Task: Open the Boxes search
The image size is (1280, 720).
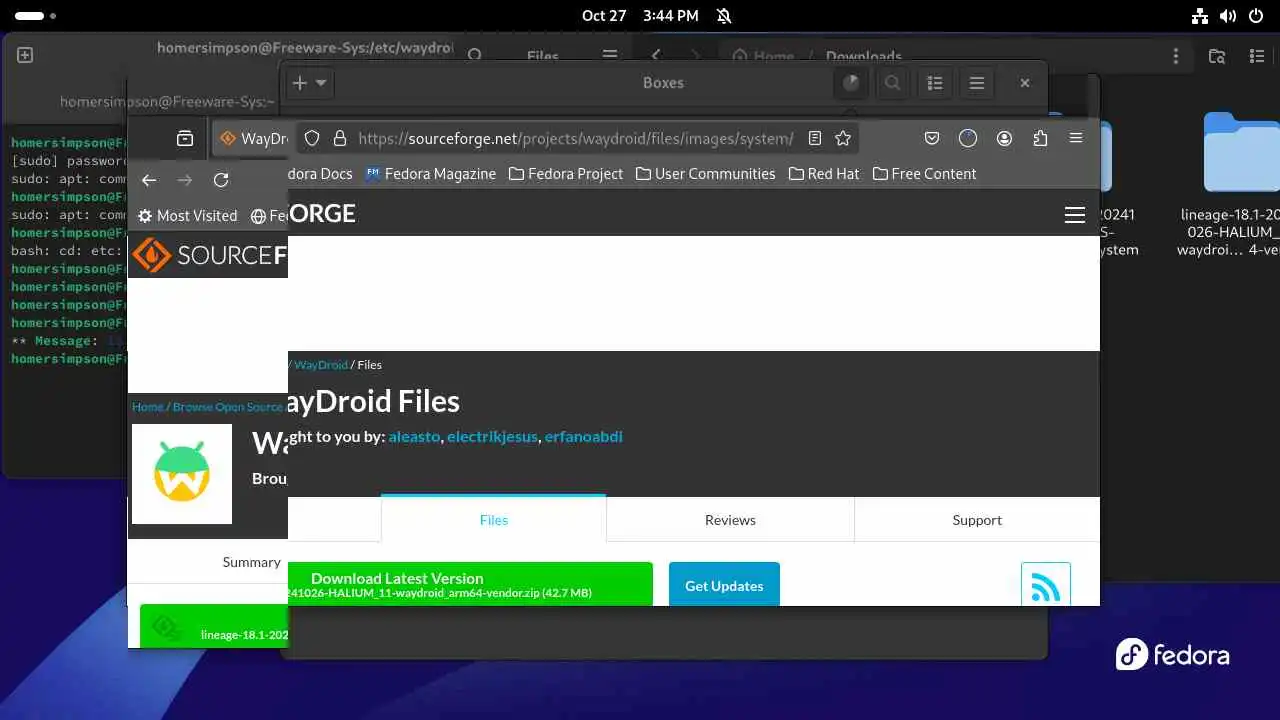Action: 892,83
